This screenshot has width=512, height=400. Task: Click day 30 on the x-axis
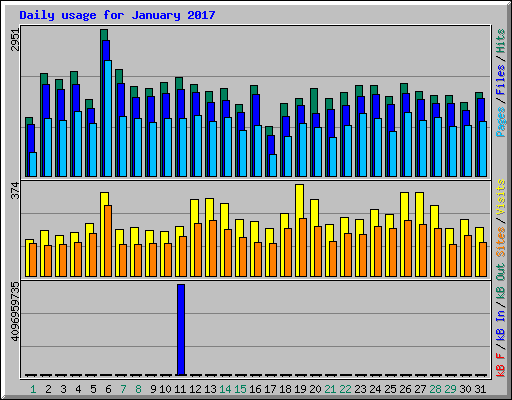(465, 389)
